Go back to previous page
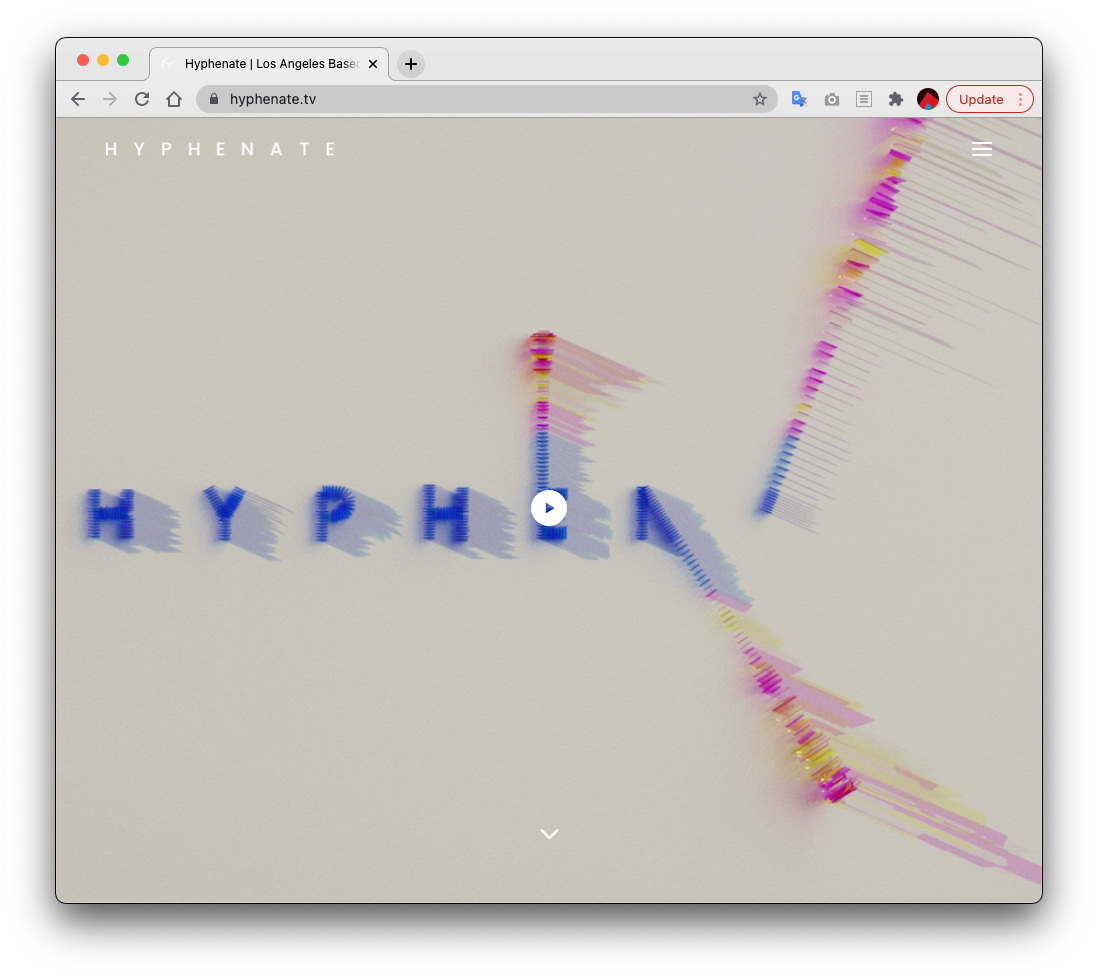 coord(78,99)
